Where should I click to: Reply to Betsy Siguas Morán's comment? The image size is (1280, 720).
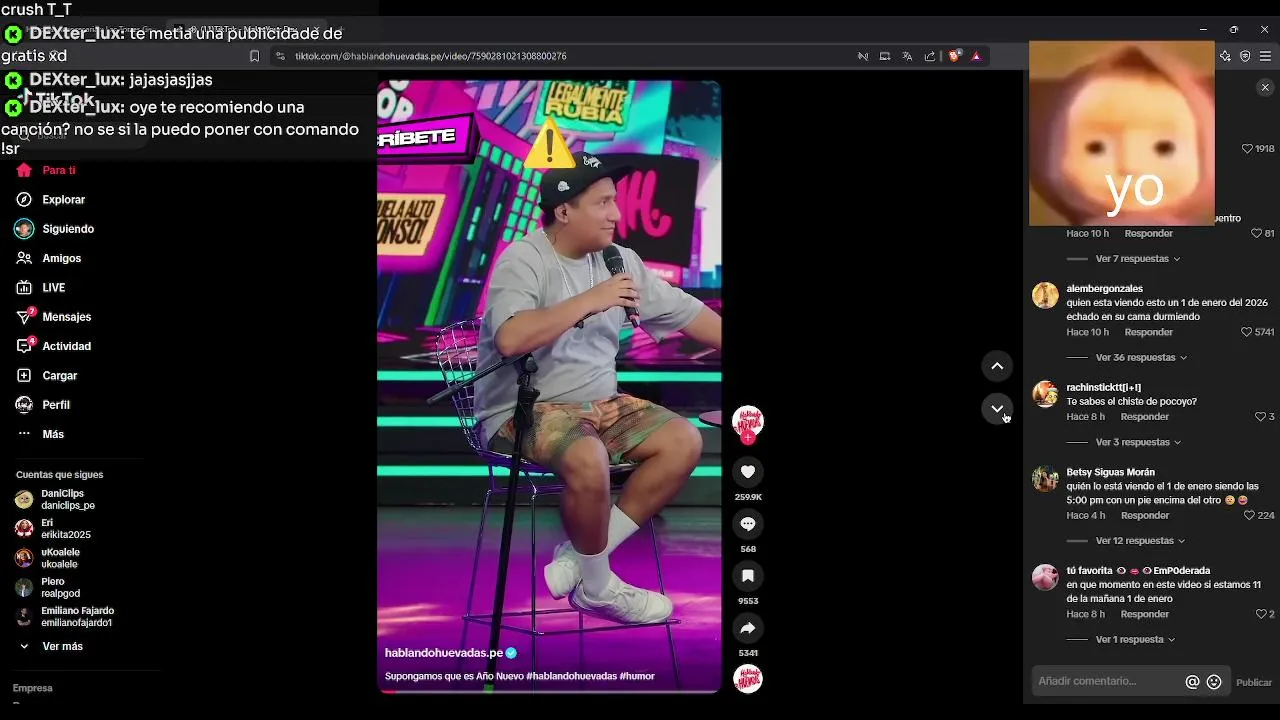(1144, 516)
